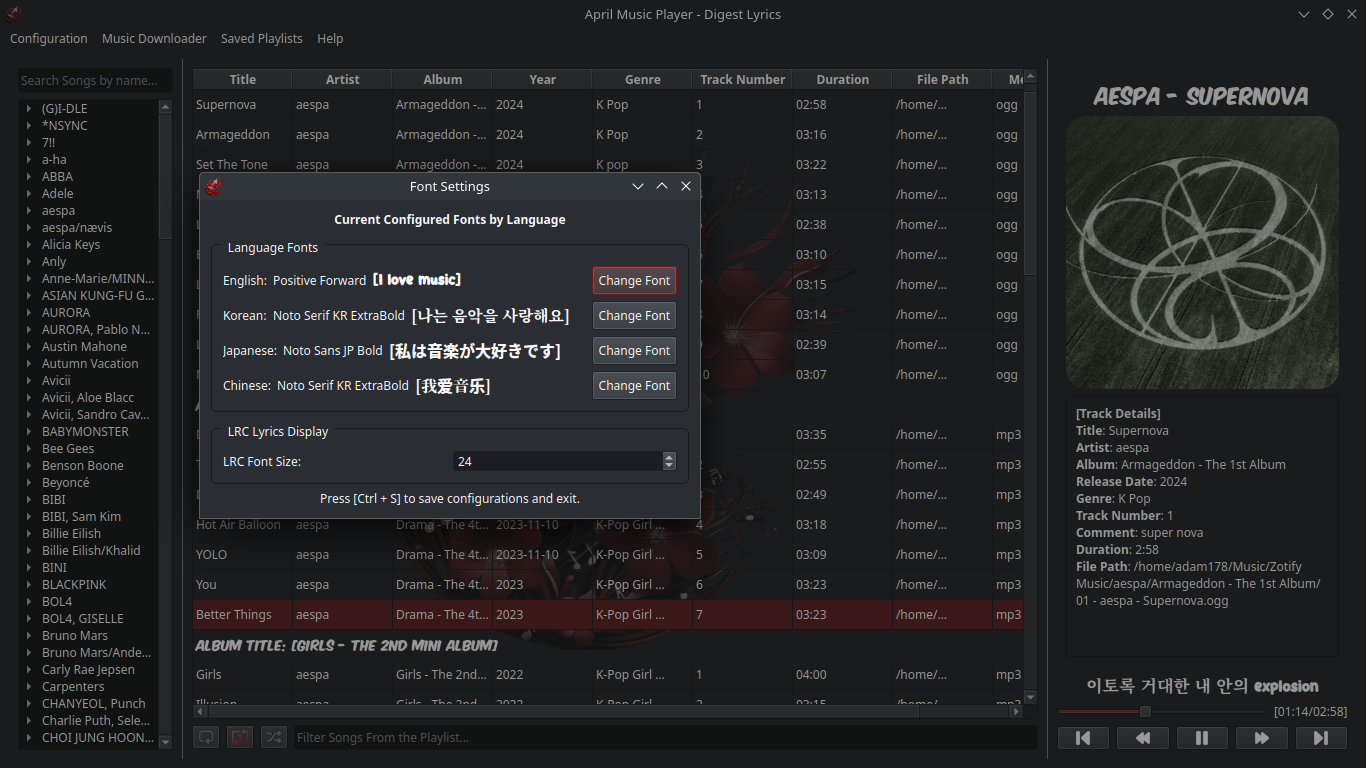Skip to the next track
This screenshot has height=768, width=1366.
click(x=1321, y=737)
